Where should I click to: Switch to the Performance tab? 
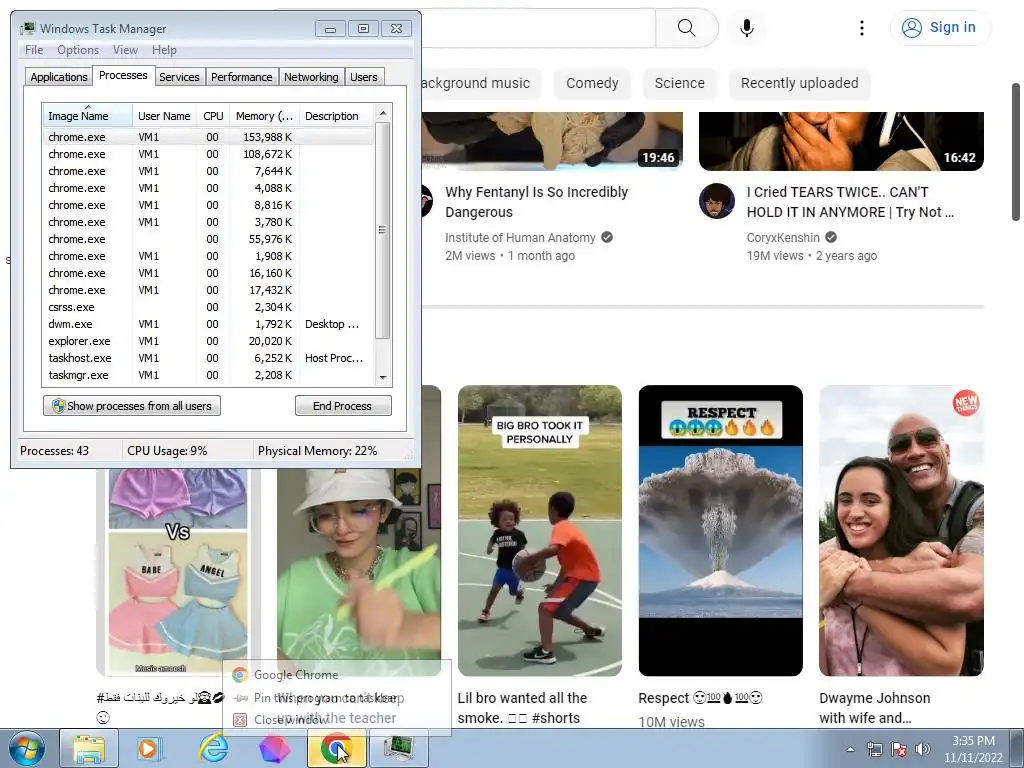[x=242, y=76]
